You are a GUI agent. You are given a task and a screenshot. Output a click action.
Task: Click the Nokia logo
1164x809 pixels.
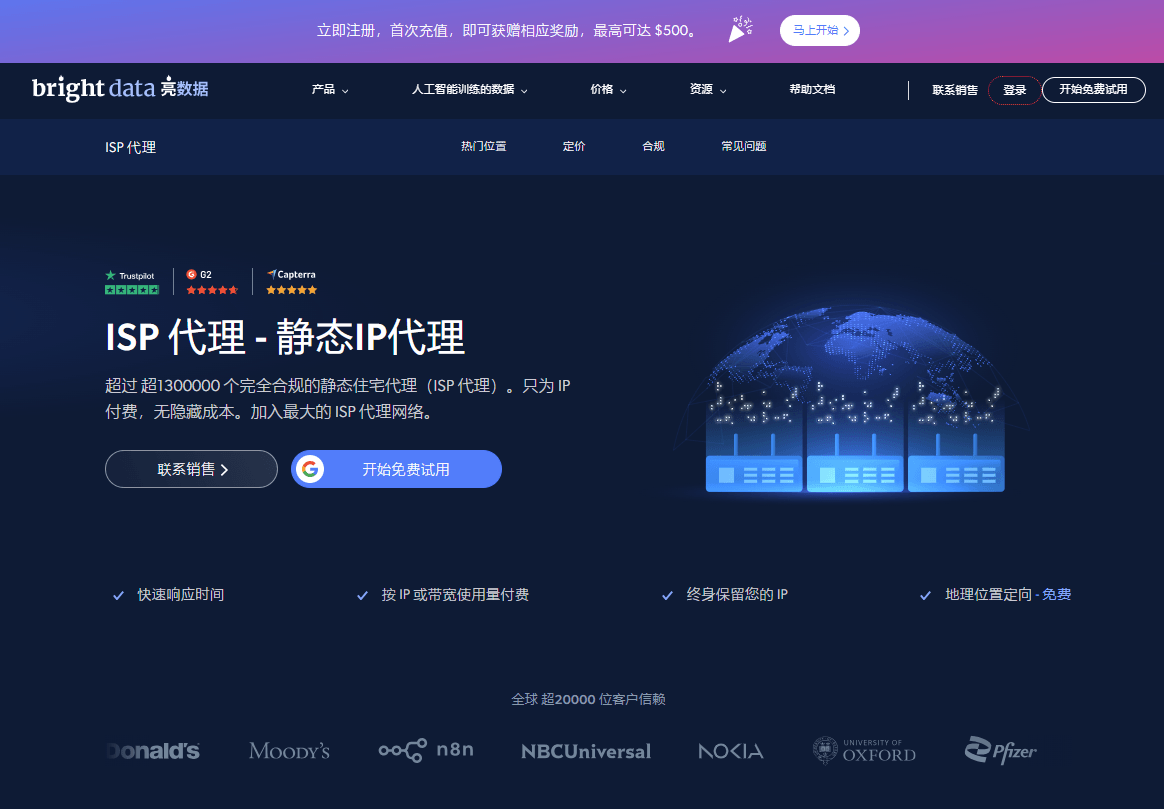pos(730,751)
